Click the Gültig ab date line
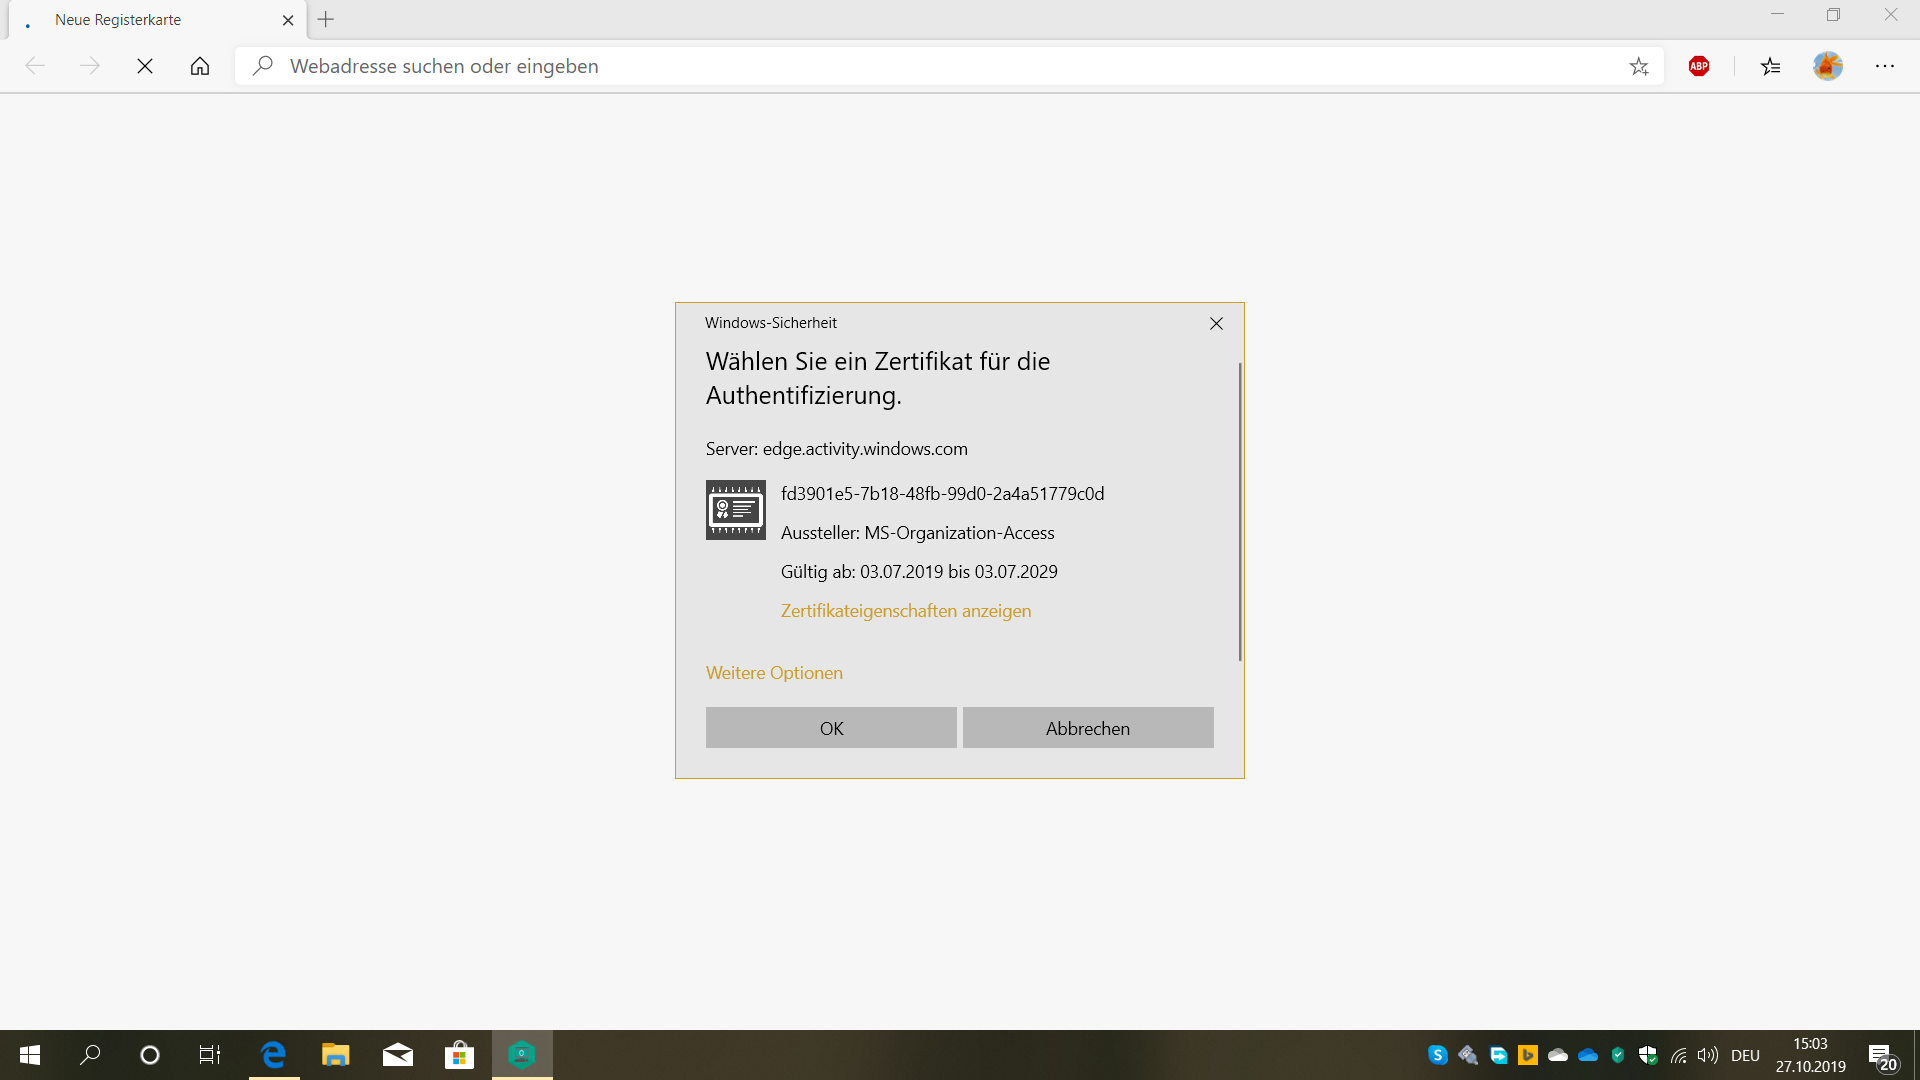Viewport: 1920px width, 1080px height. (919, 572)
